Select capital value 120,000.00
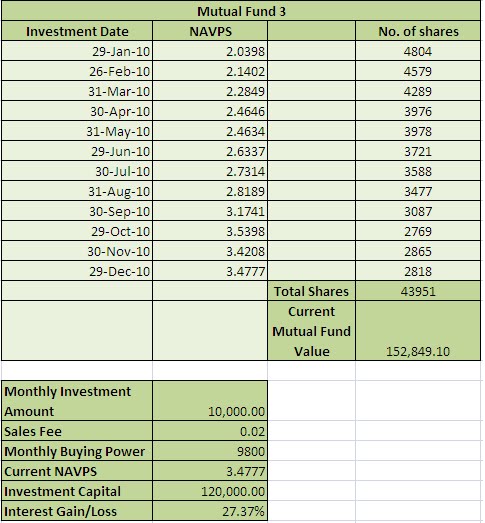485x523 pixels. 210,491
